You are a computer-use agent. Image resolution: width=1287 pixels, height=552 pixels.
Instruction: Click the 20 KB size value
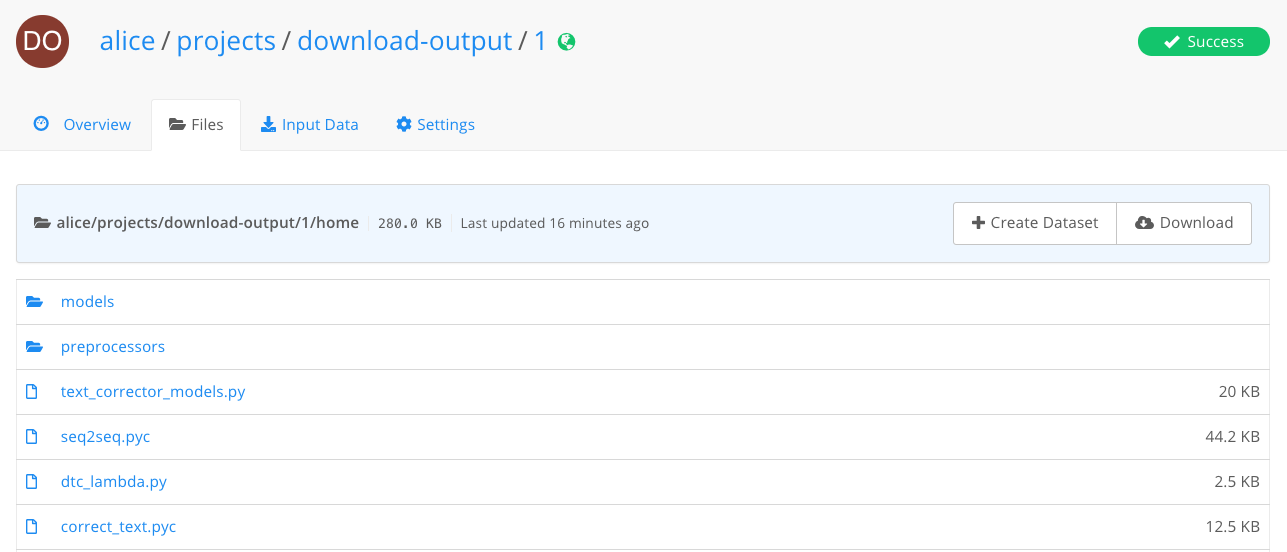[1239, 392]
